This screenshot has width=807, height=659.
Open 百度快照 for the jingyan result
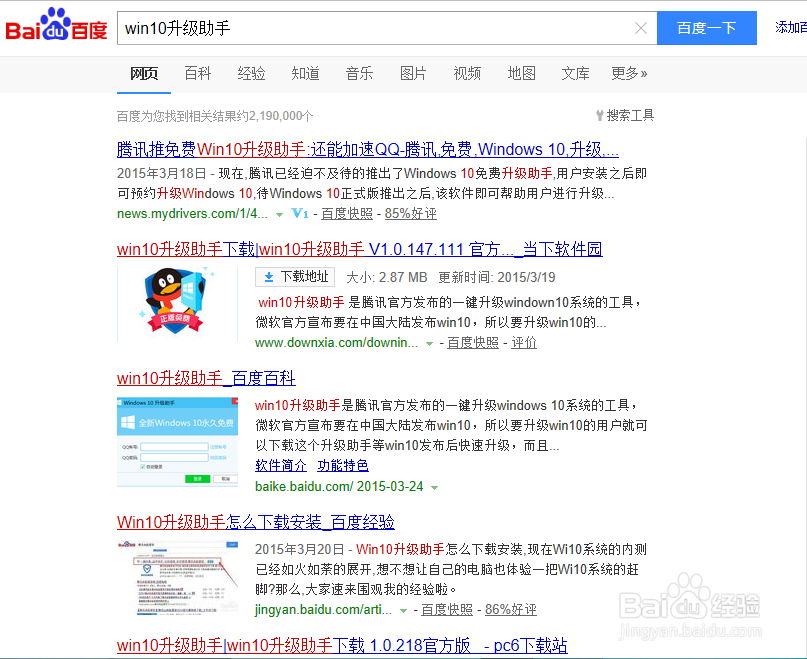447,610
